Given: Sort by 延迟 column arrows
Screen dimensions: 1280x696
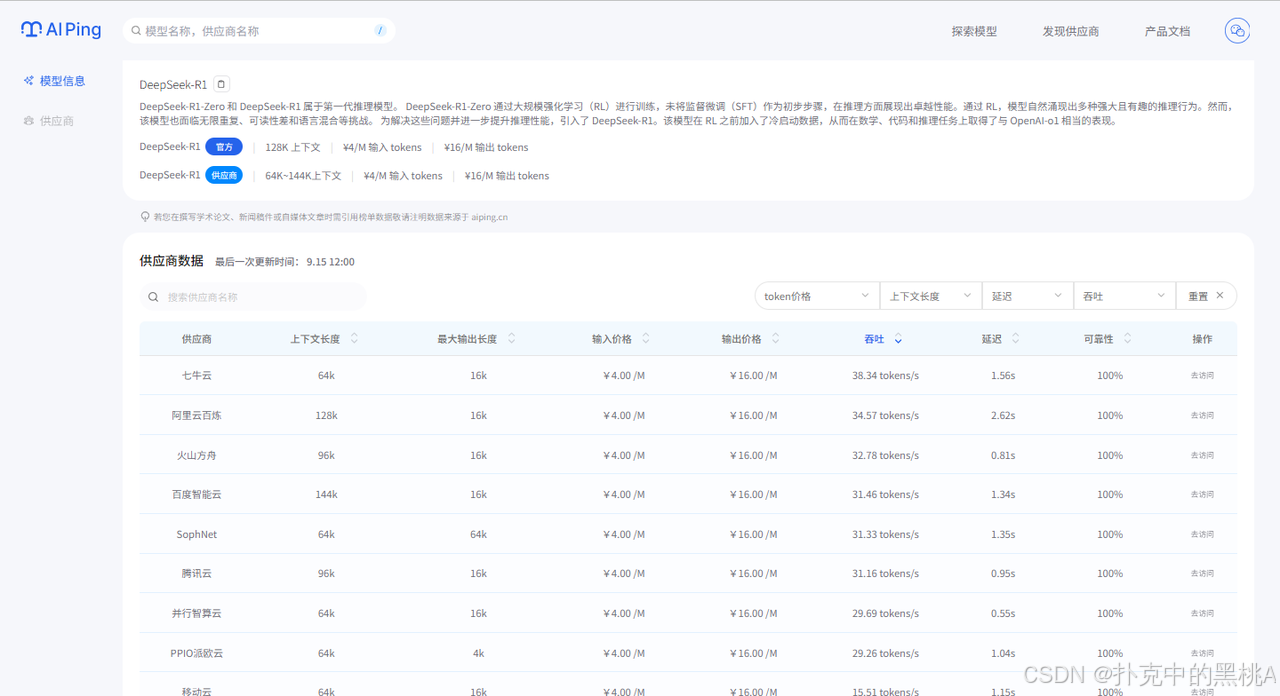Looking at the screenshot, I should coord(1016,339).
